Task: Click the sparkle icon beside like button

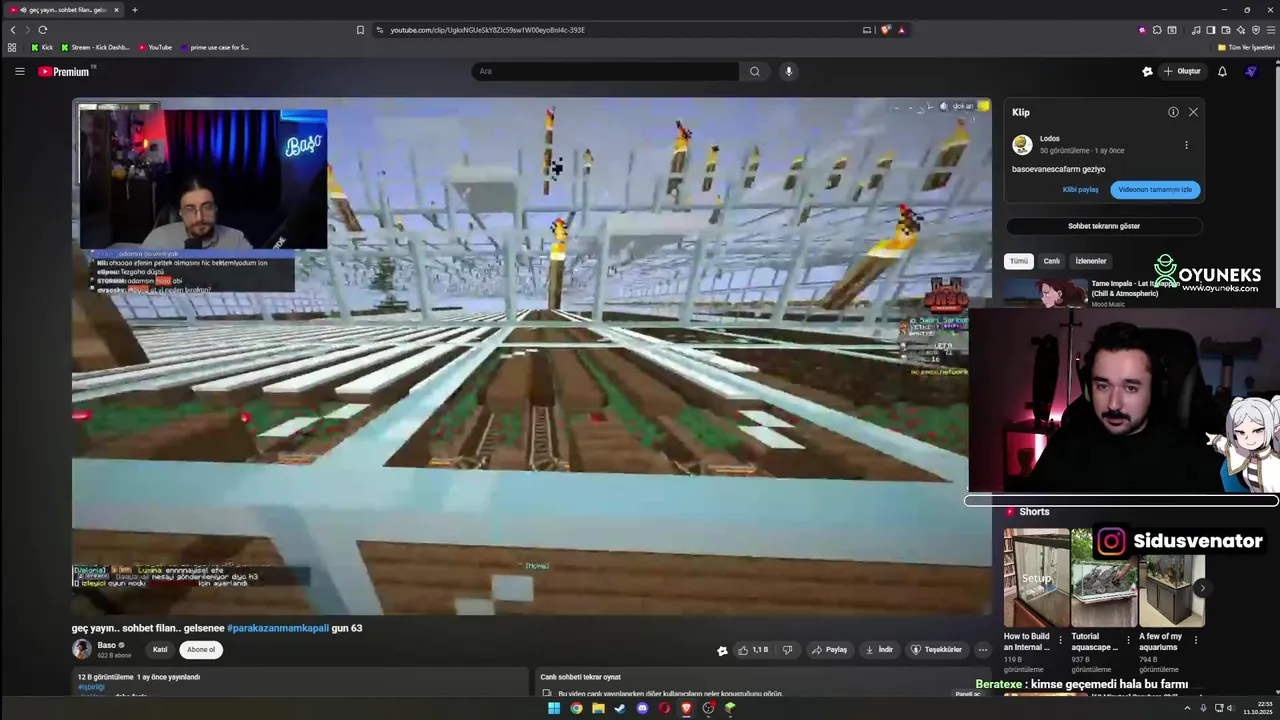Action: [x=722, y=650]
